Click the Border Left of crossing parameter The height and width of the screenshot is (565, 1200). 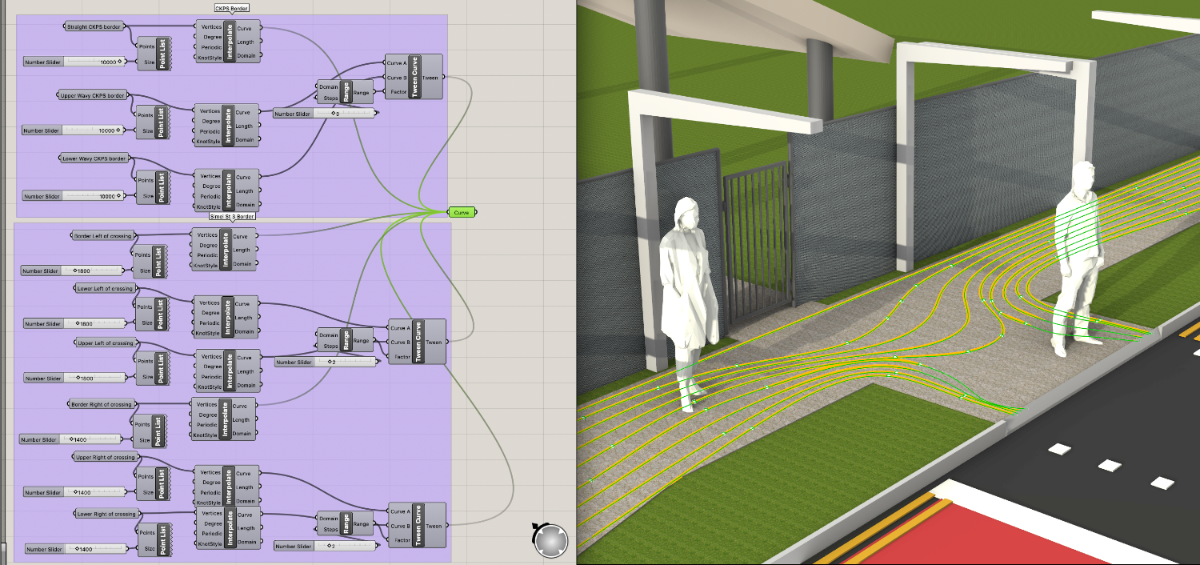(x=102, y=236)
